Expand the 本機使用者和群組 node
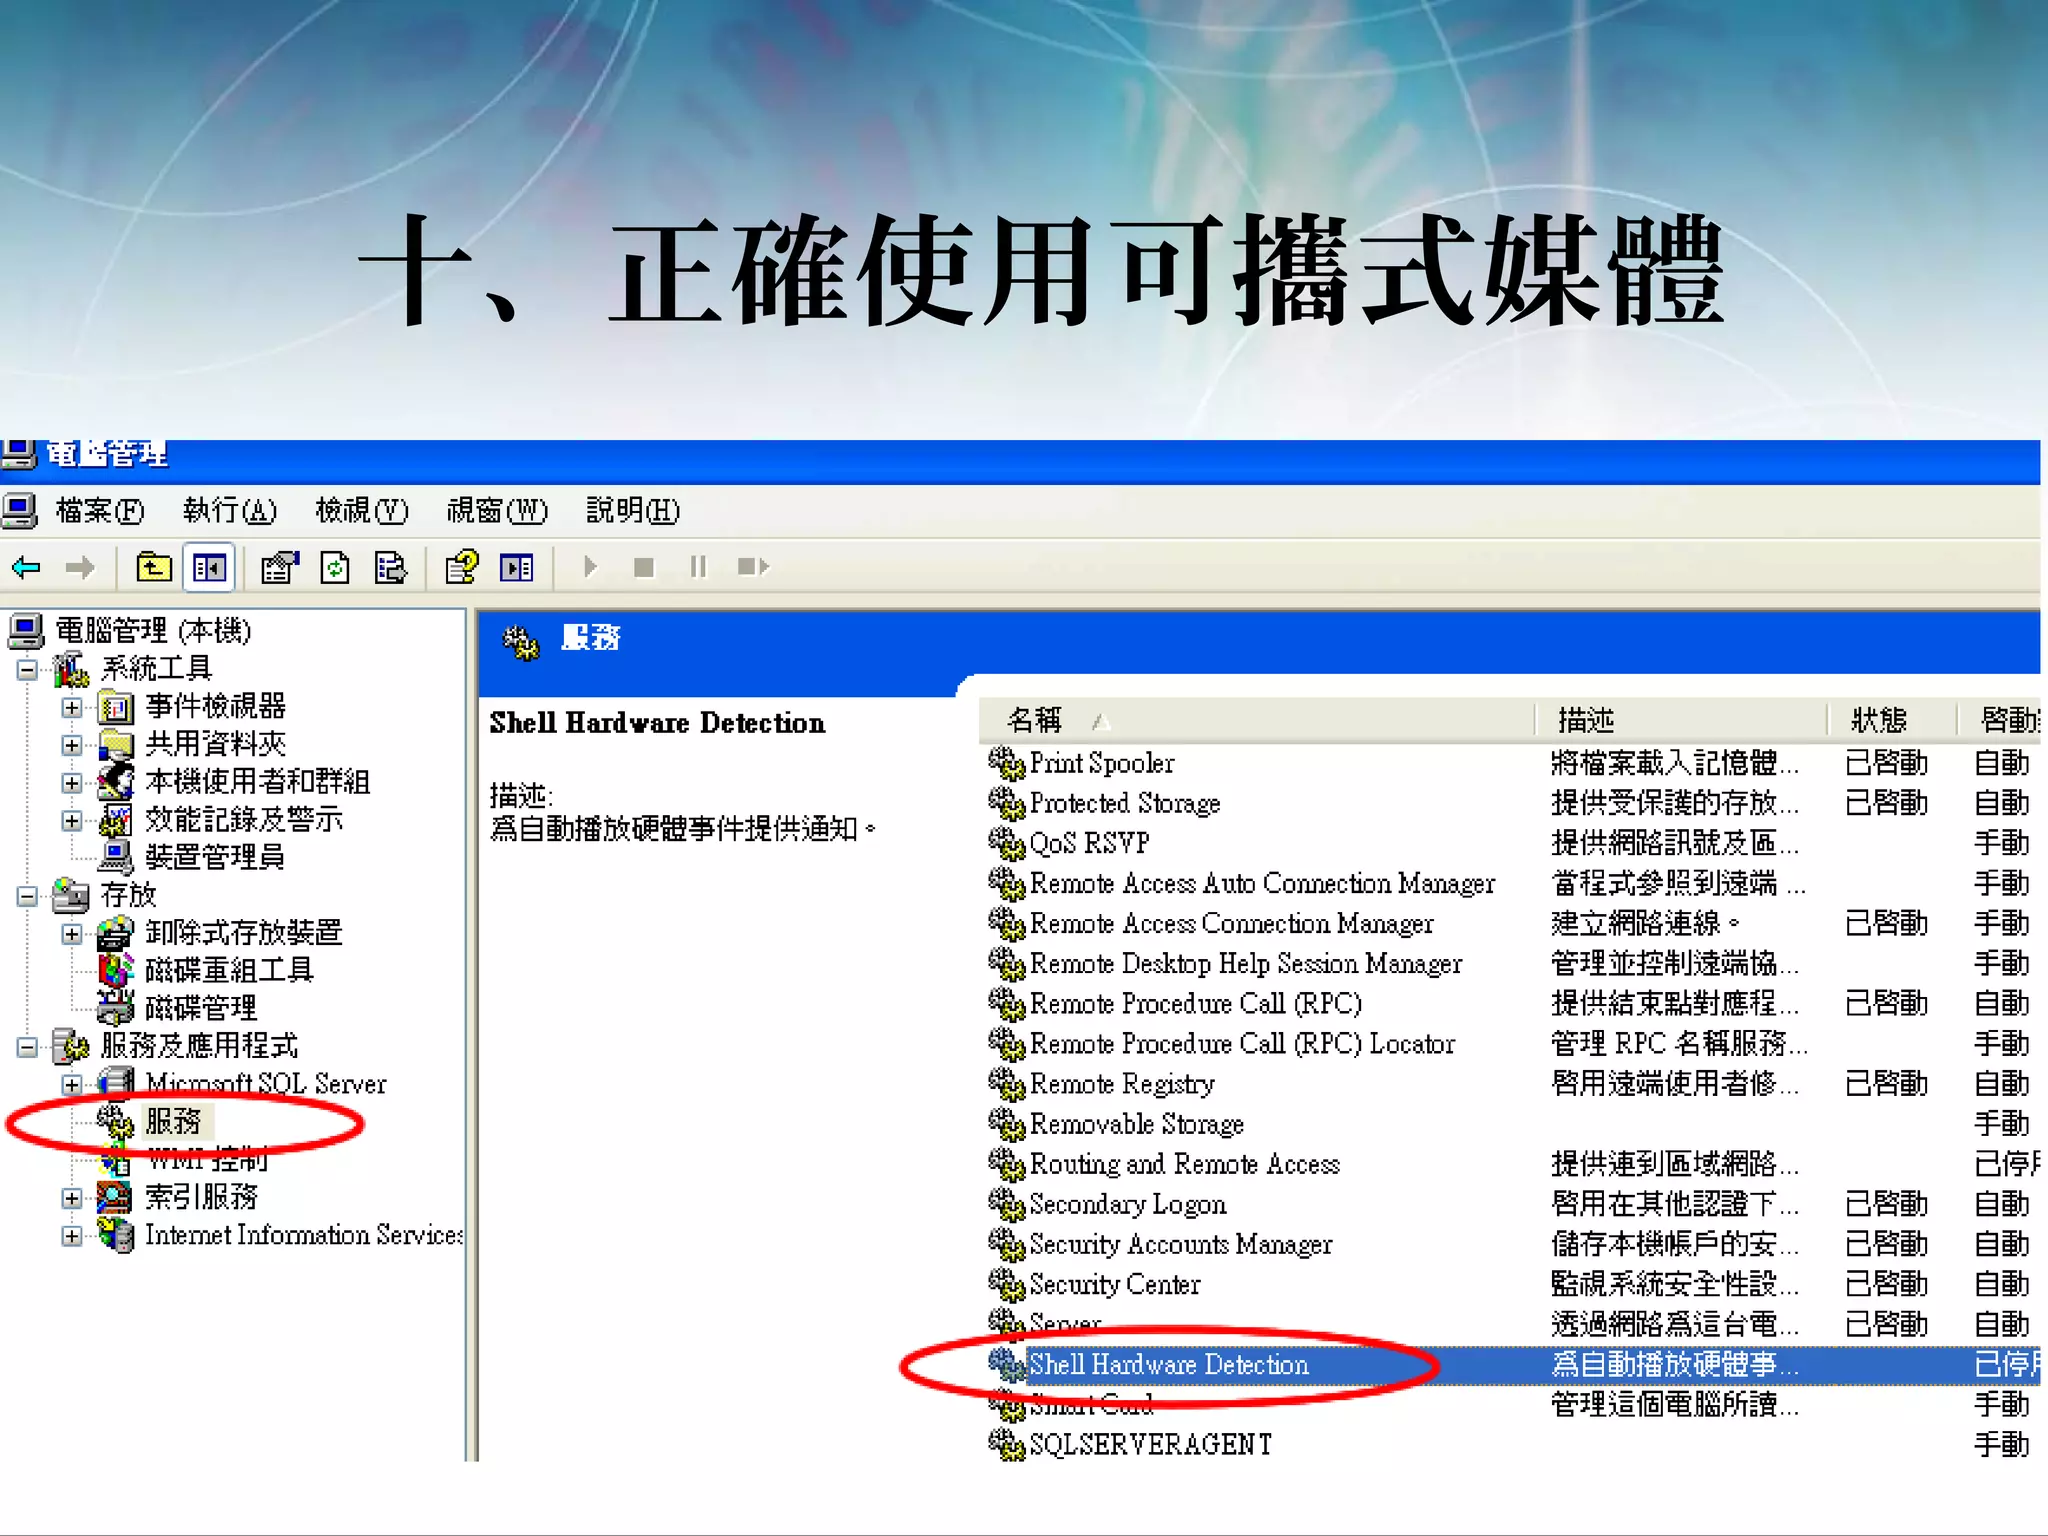This screenshot has height=1536, width=2048. pyautogui.click(x=72, y=782)
